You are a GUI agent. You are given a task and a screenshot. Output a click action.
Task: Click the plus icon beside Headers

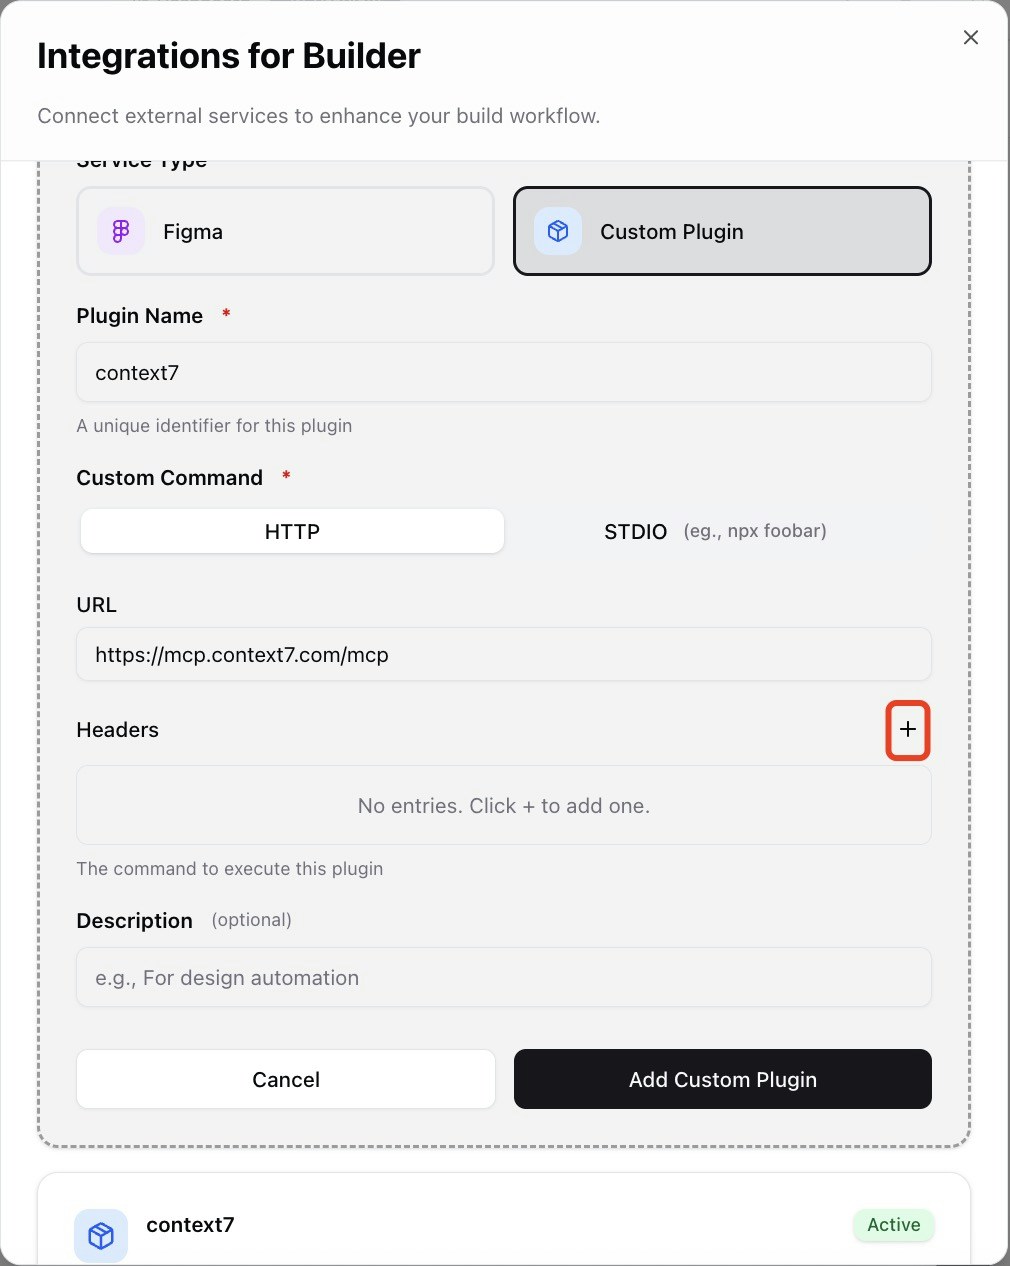coord(907,730)
